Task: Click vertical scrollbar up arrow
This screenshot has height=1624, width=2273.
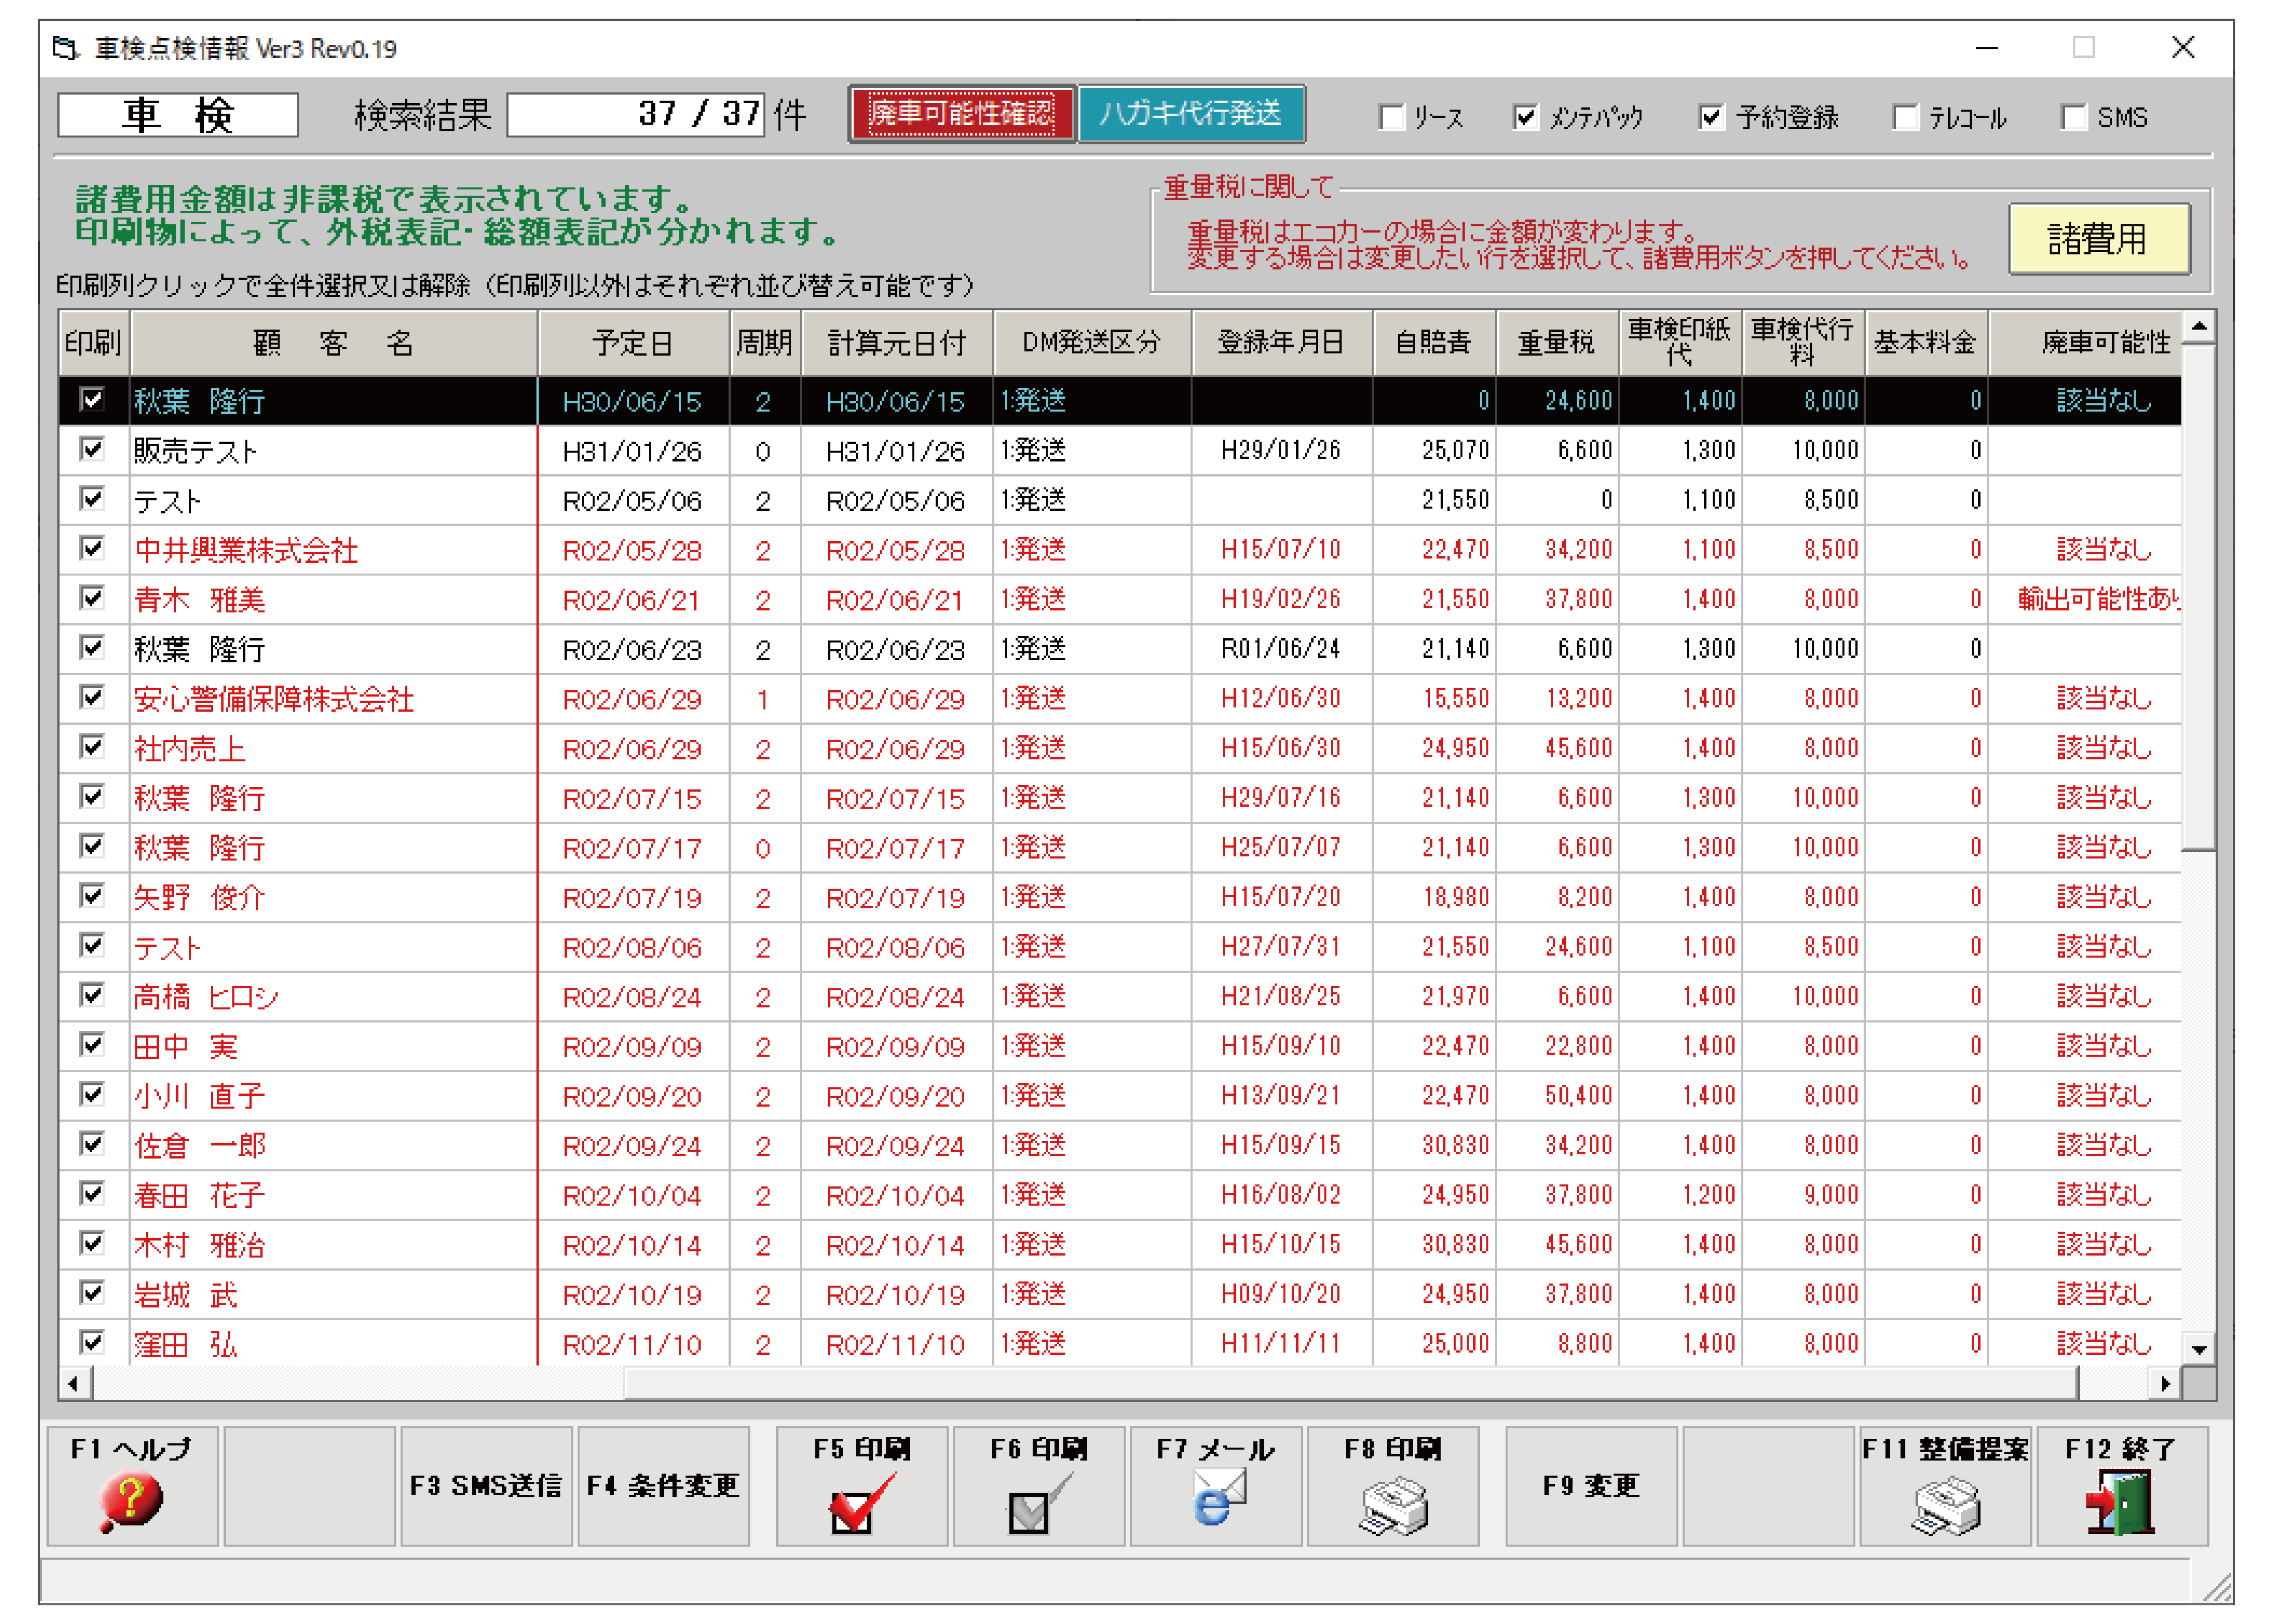Action: coord(2198,327)
